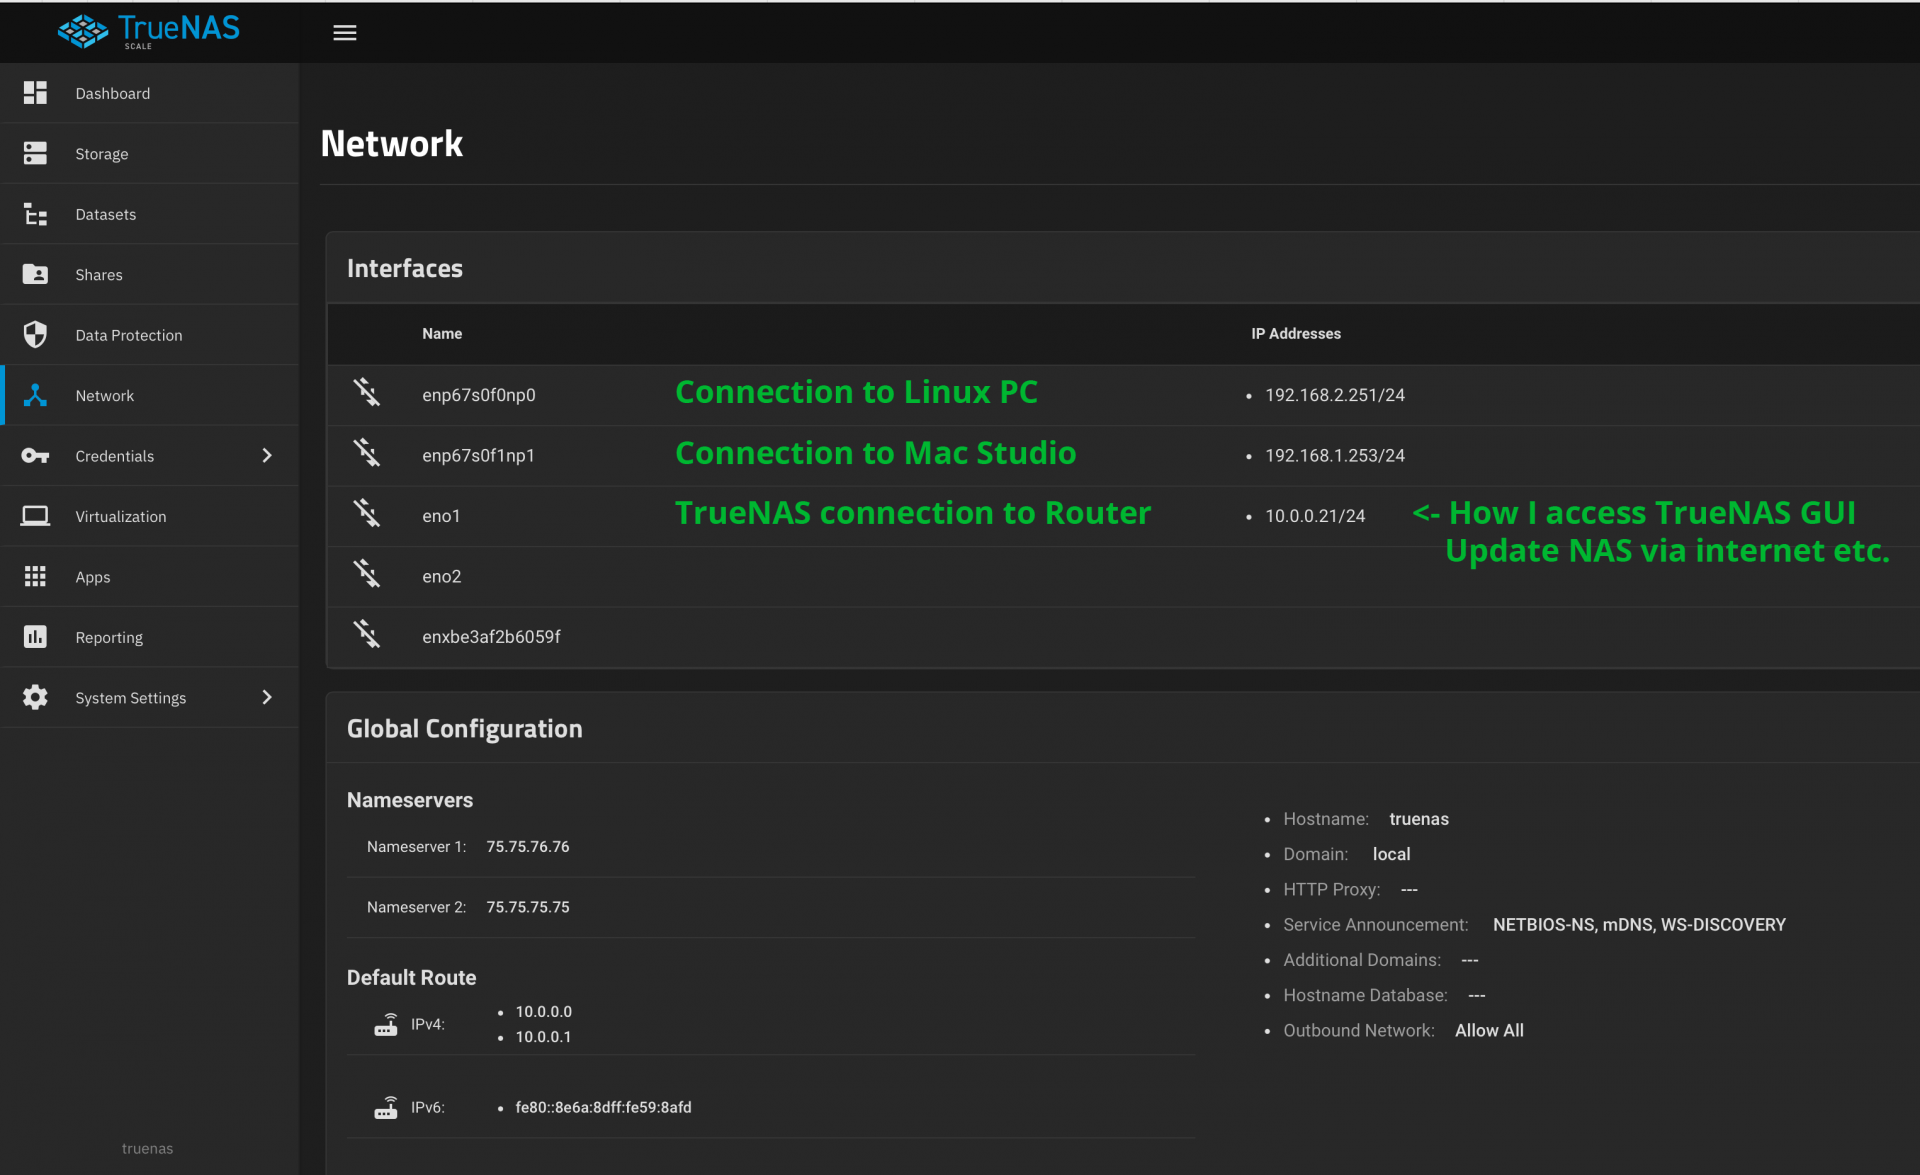Open the enp67s0f0np0 interface row
Screen dimensions: 1920x1175
(1123, 395)
